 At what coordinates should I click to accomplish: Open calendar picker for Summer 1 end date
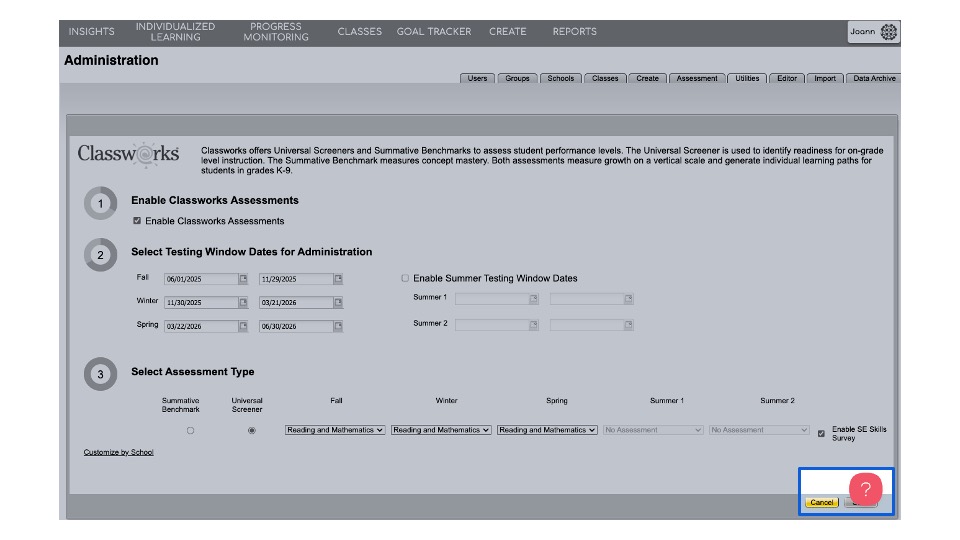pos(629,299)
